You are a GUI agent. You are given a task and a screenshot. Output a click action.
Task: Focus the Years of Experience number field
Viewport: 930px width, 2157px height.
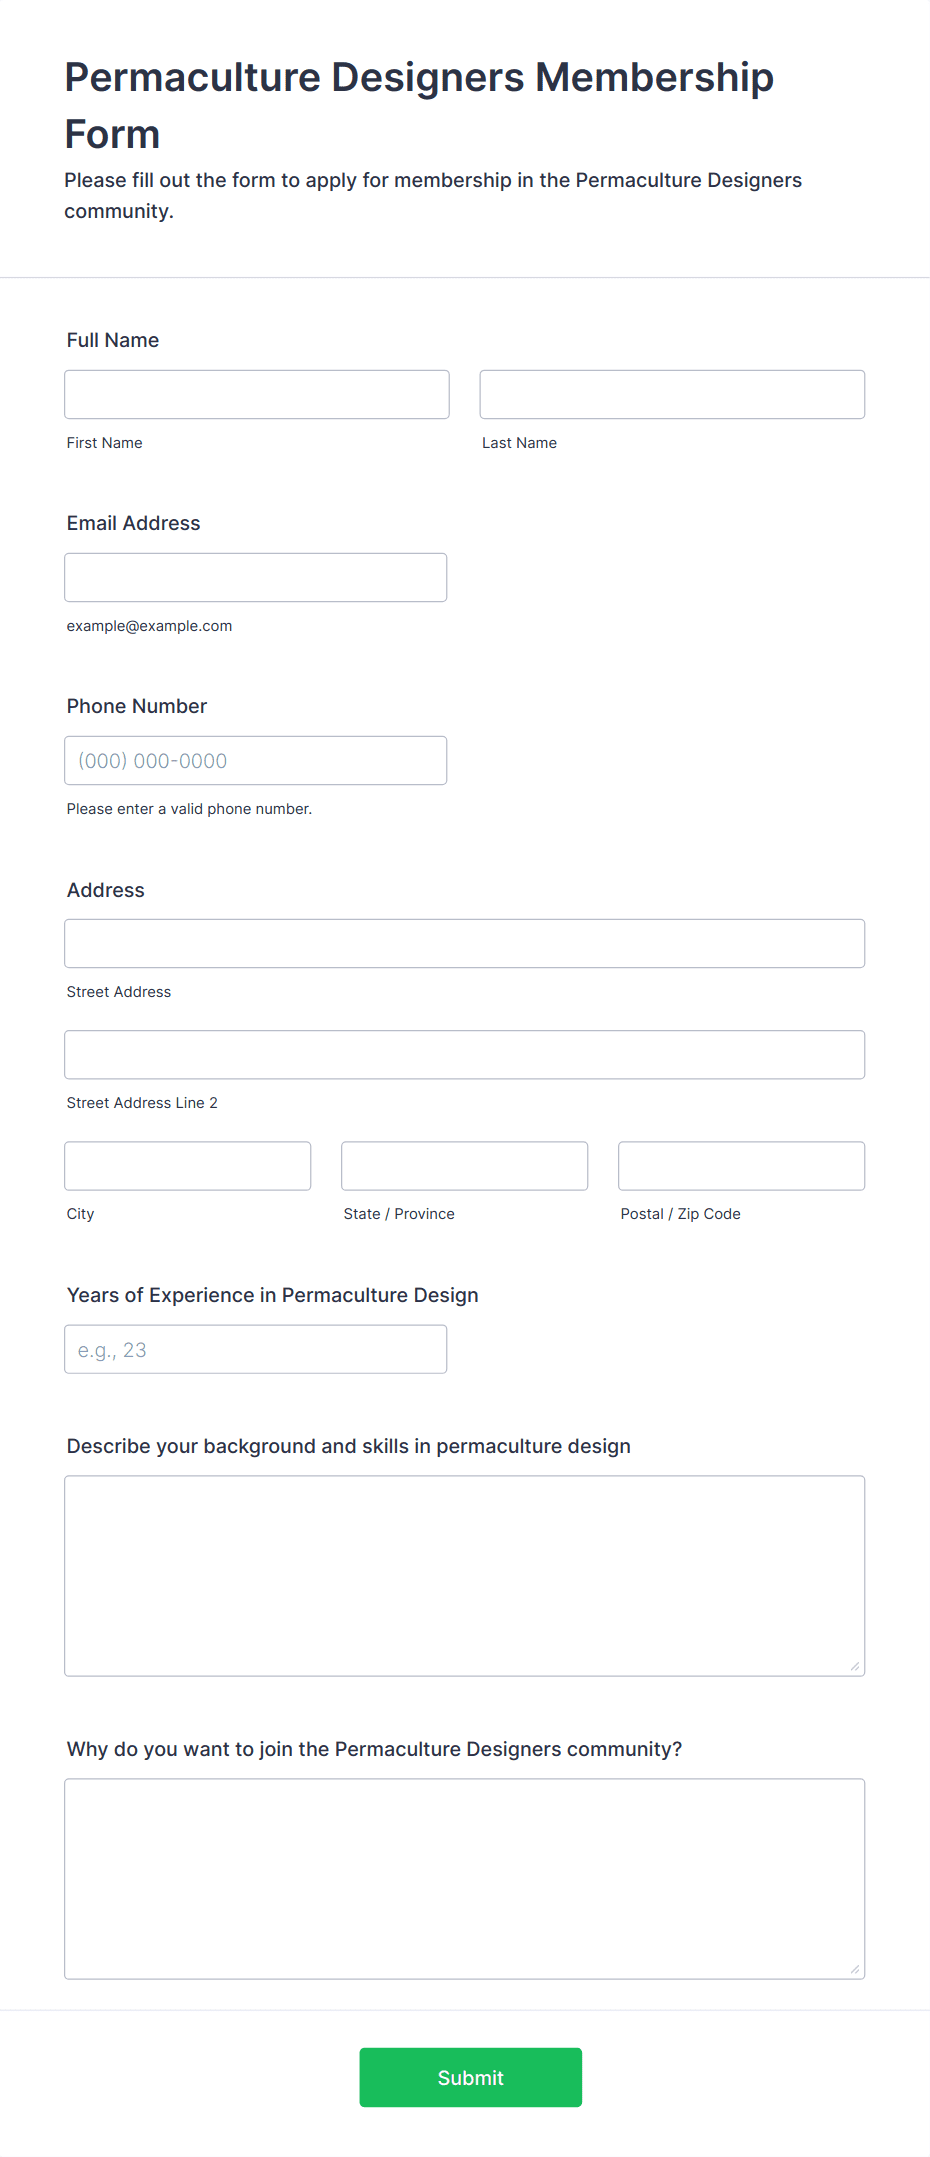pos(256,1349)
